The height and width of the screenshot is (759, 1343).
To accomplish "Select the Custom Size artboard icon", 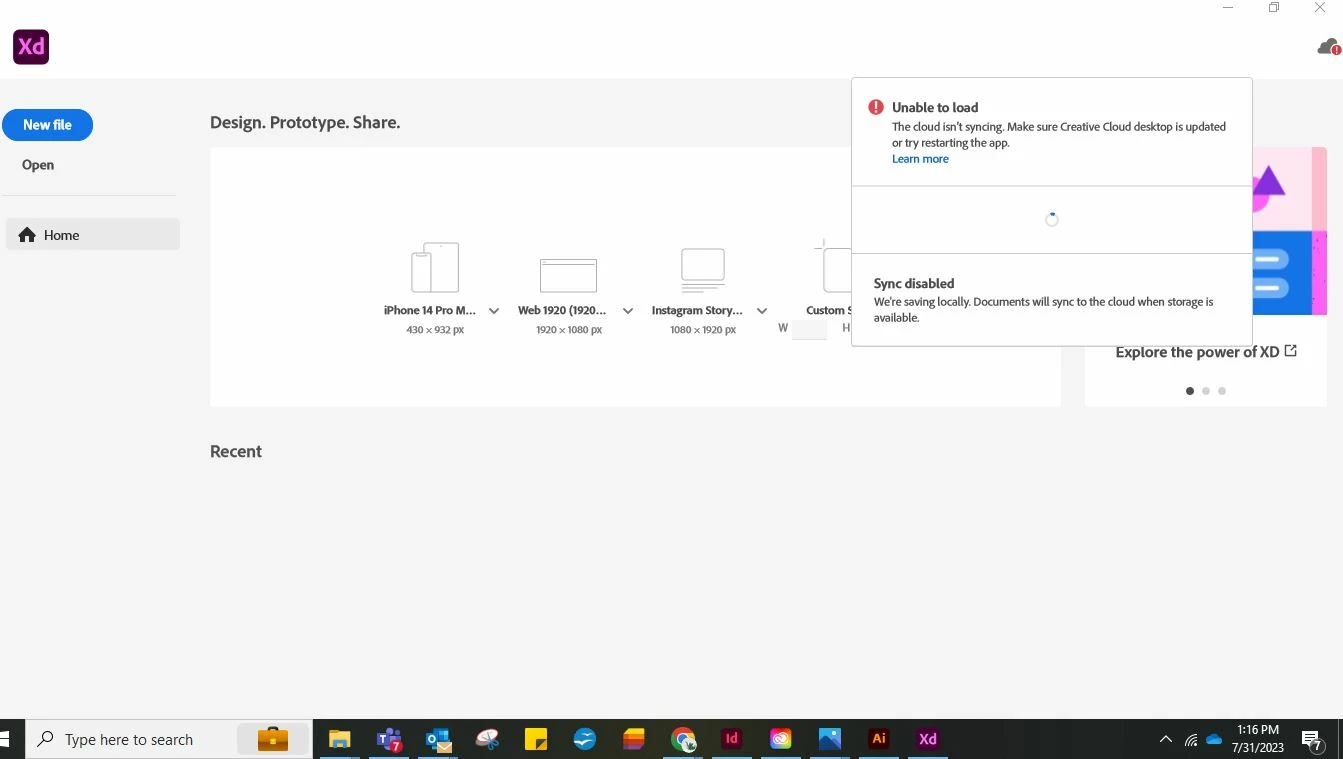I will [x=833, y=266].
